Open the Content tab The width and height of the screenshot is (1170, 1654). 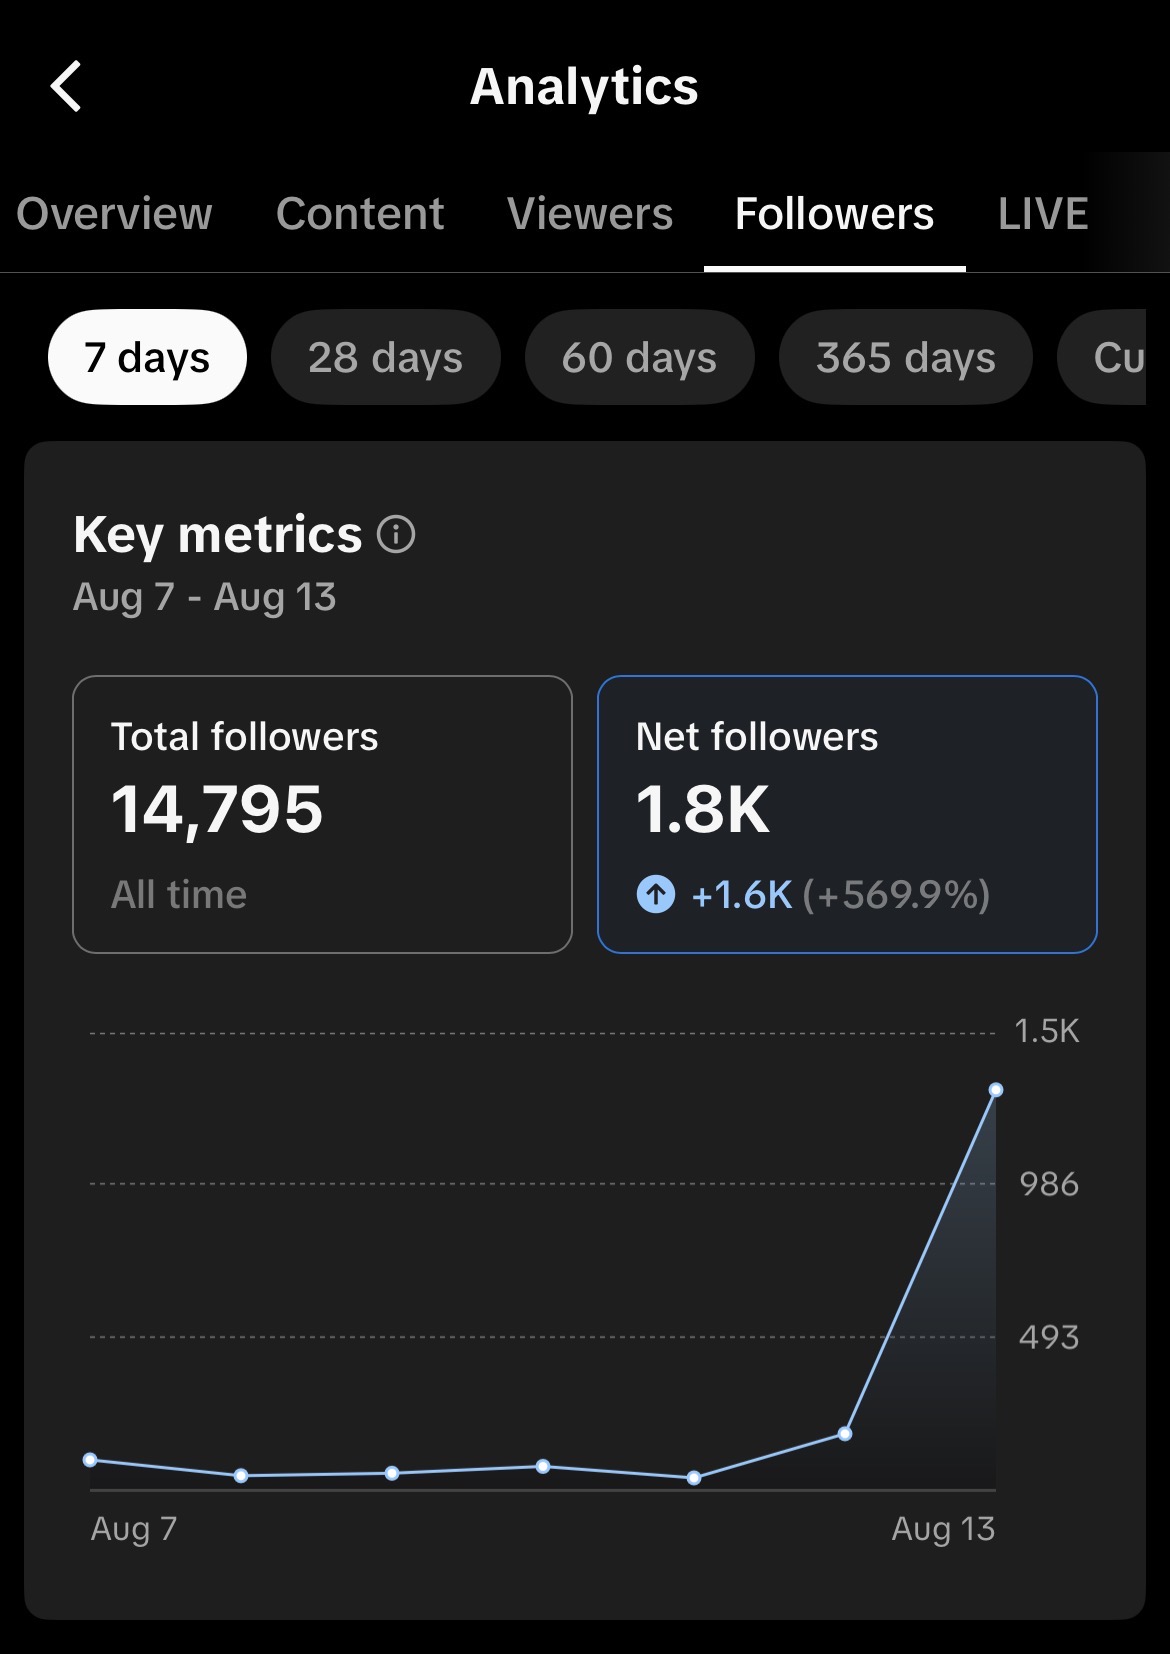(x=360, y=213)
